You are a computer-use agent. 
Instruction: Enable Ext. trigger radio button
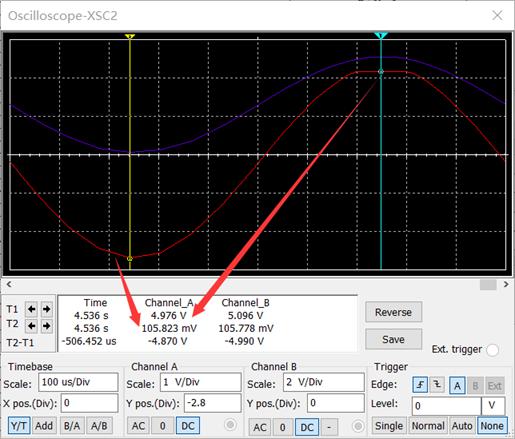492,350
